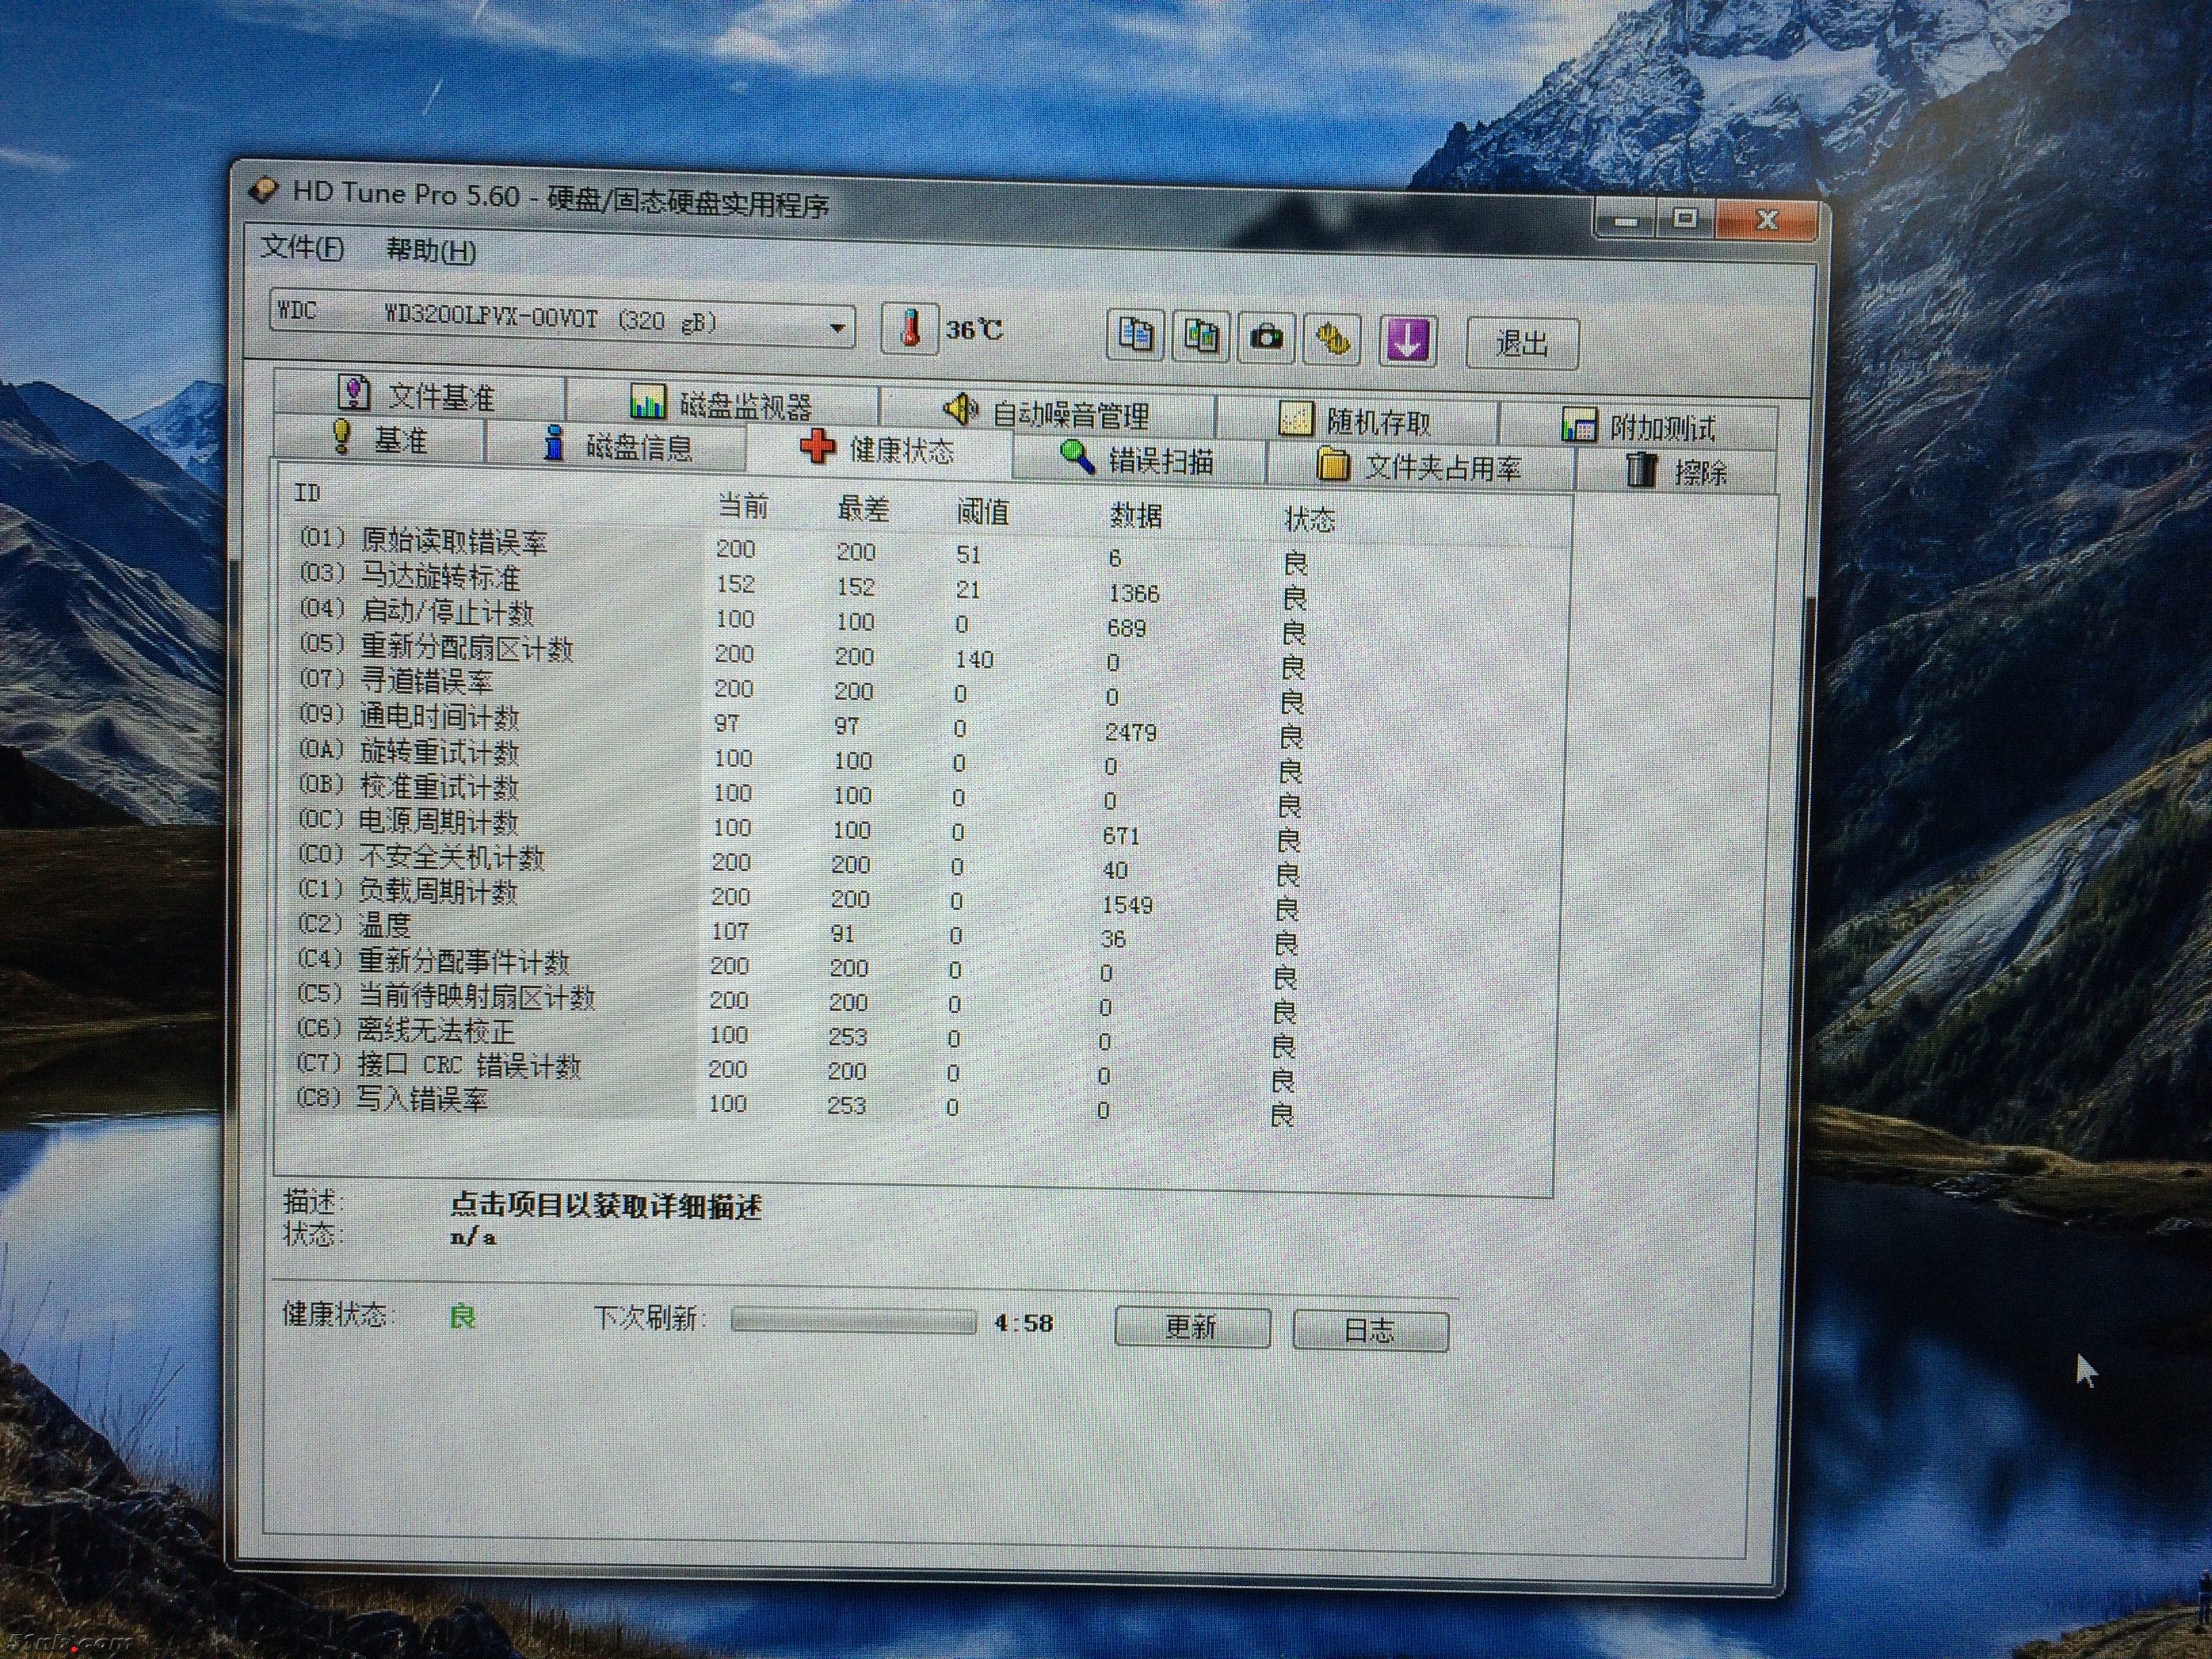The width and height of the screenshot is (2212, 1659).
Task: Click the thermometer temperature icon
Action: pos(909,329)
